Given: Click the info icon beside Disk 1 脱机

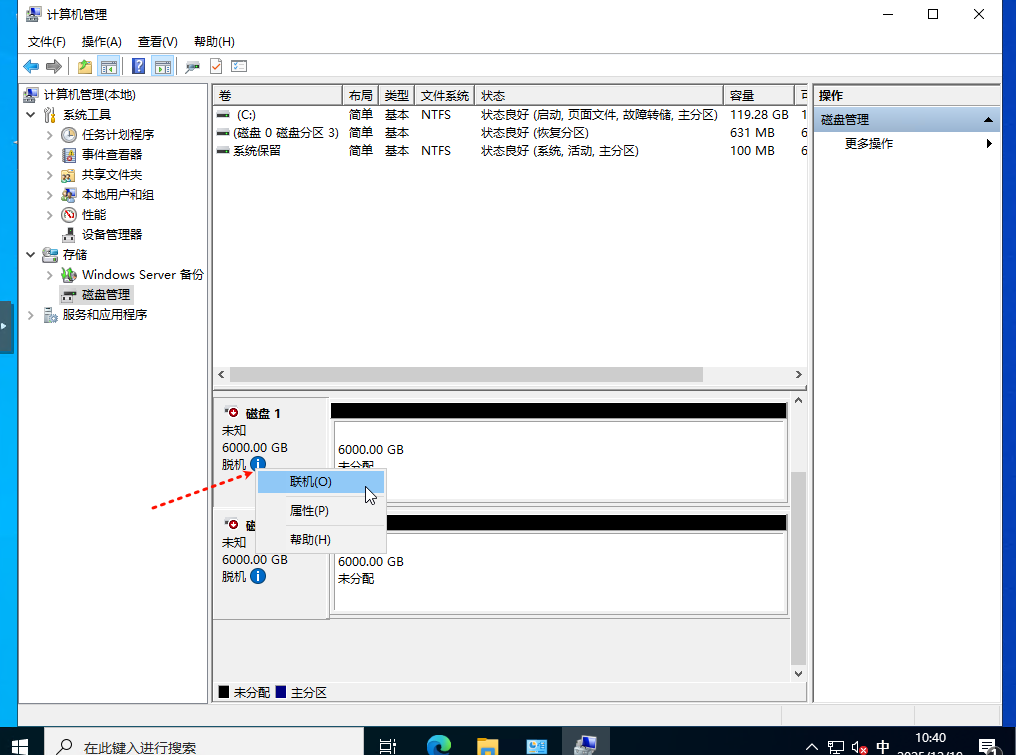Looking at the screenshot, I should pyautogui.click(x=258, y=464).
